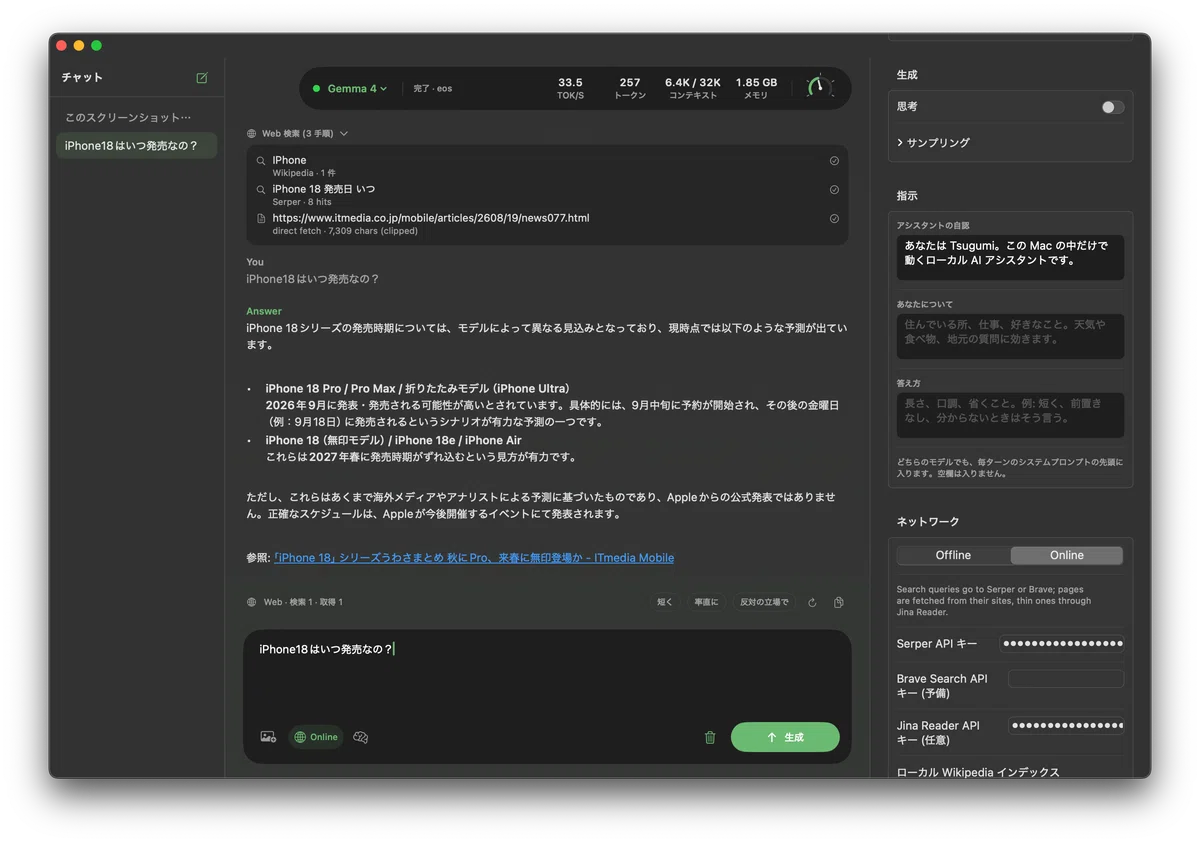1200x843 pixels.
Task: Click the 生成 generate button
Action: (785, 737)
